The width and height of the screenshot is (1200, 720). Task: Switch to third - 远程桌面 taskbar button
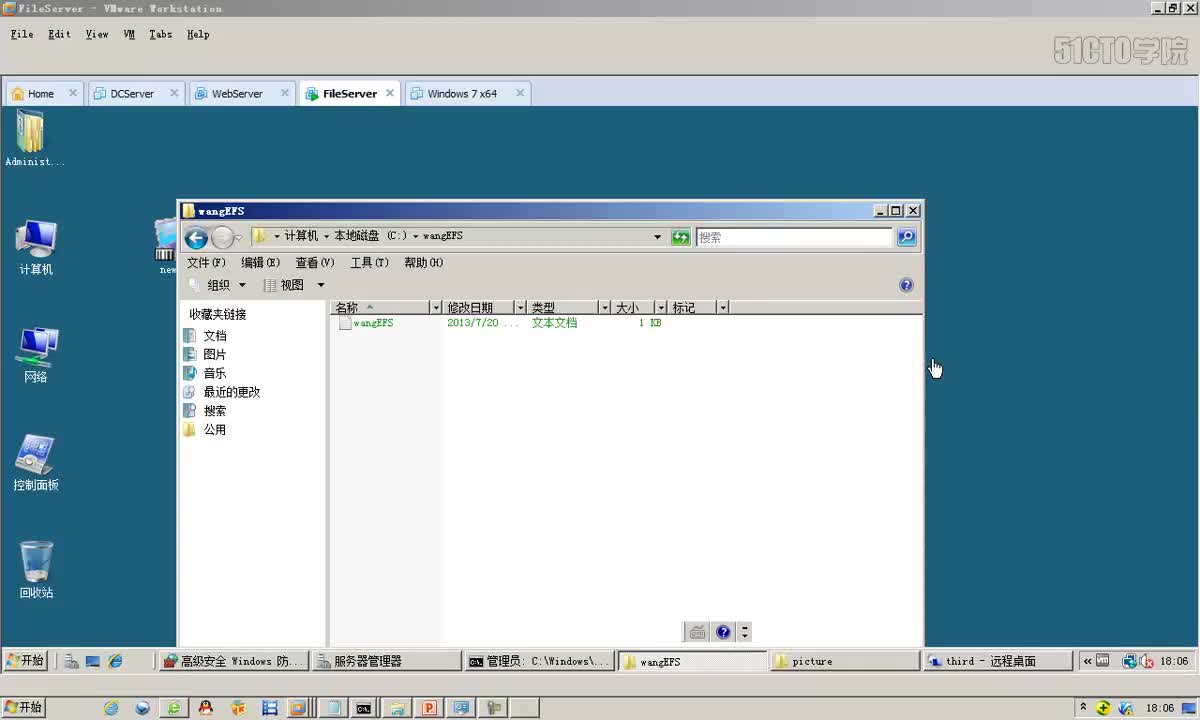point(997,661)
